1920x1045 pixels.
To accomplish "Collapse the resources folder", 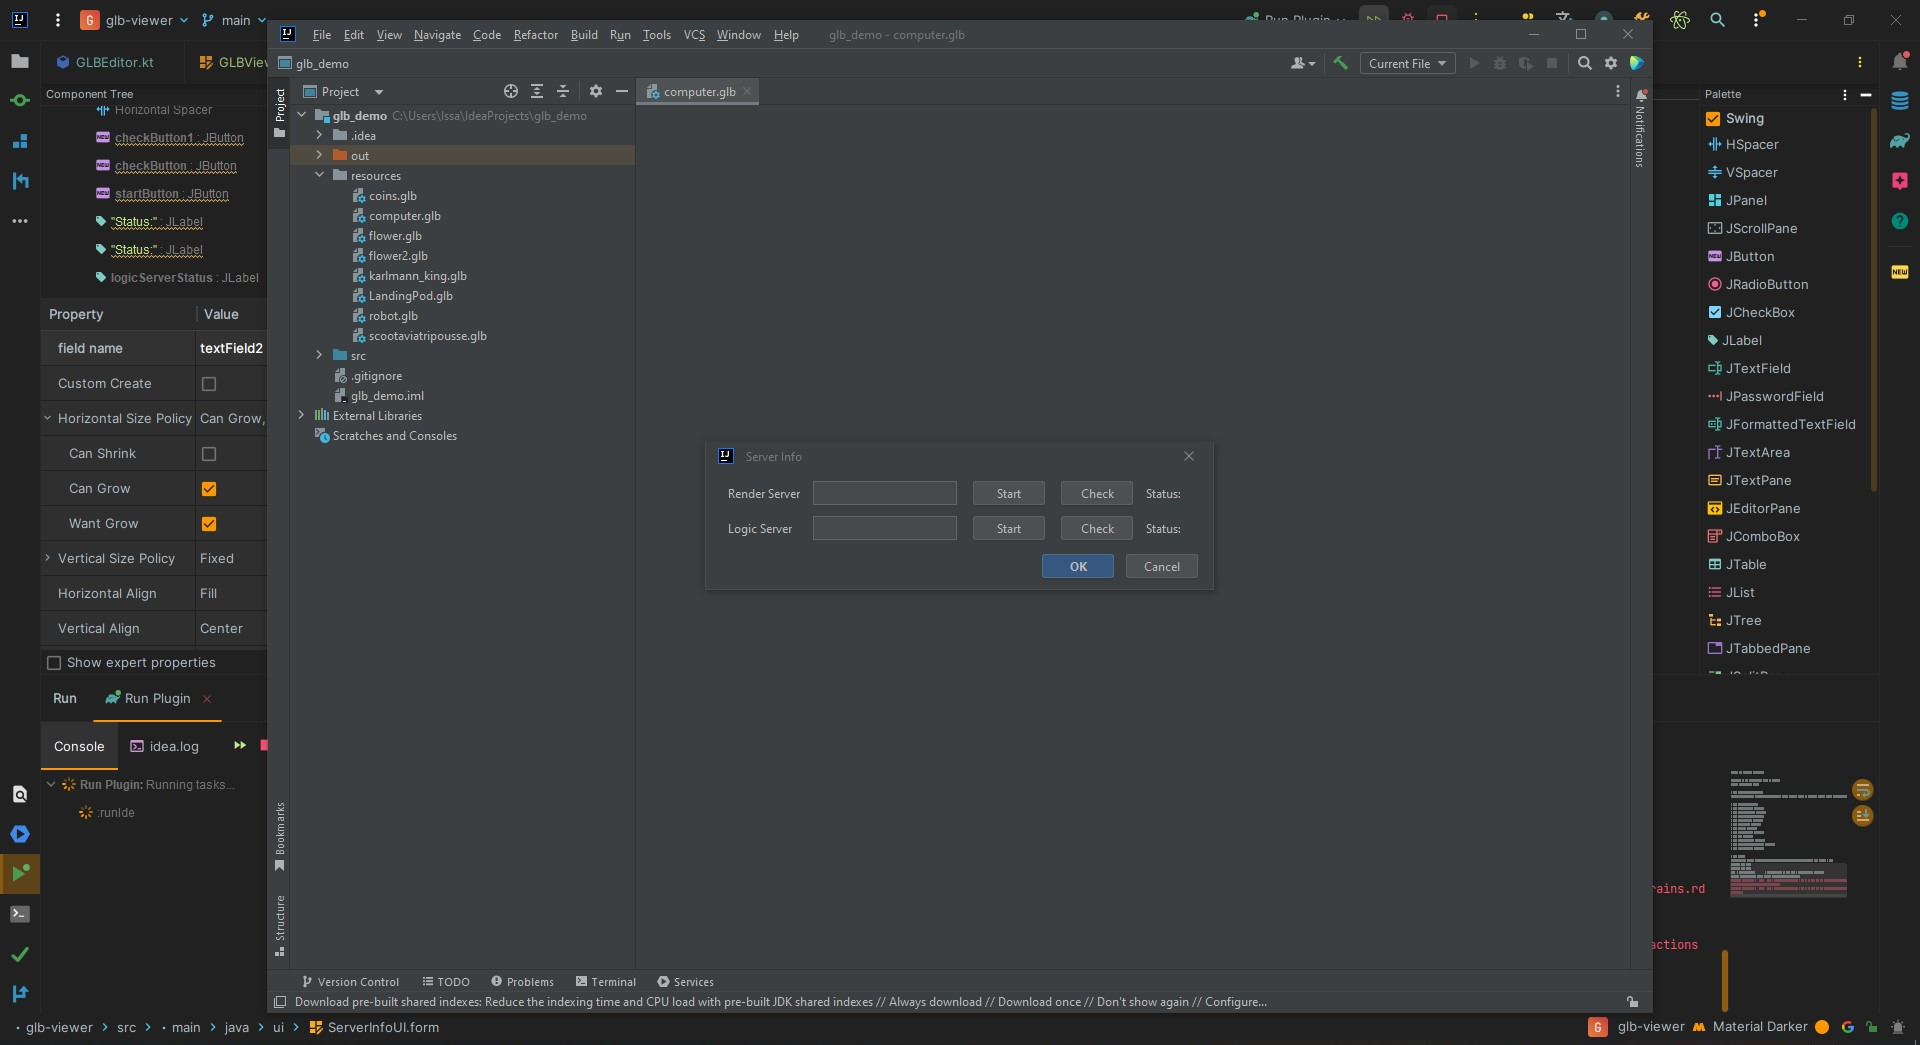I will pyautogui.click(x=320, y=176).
